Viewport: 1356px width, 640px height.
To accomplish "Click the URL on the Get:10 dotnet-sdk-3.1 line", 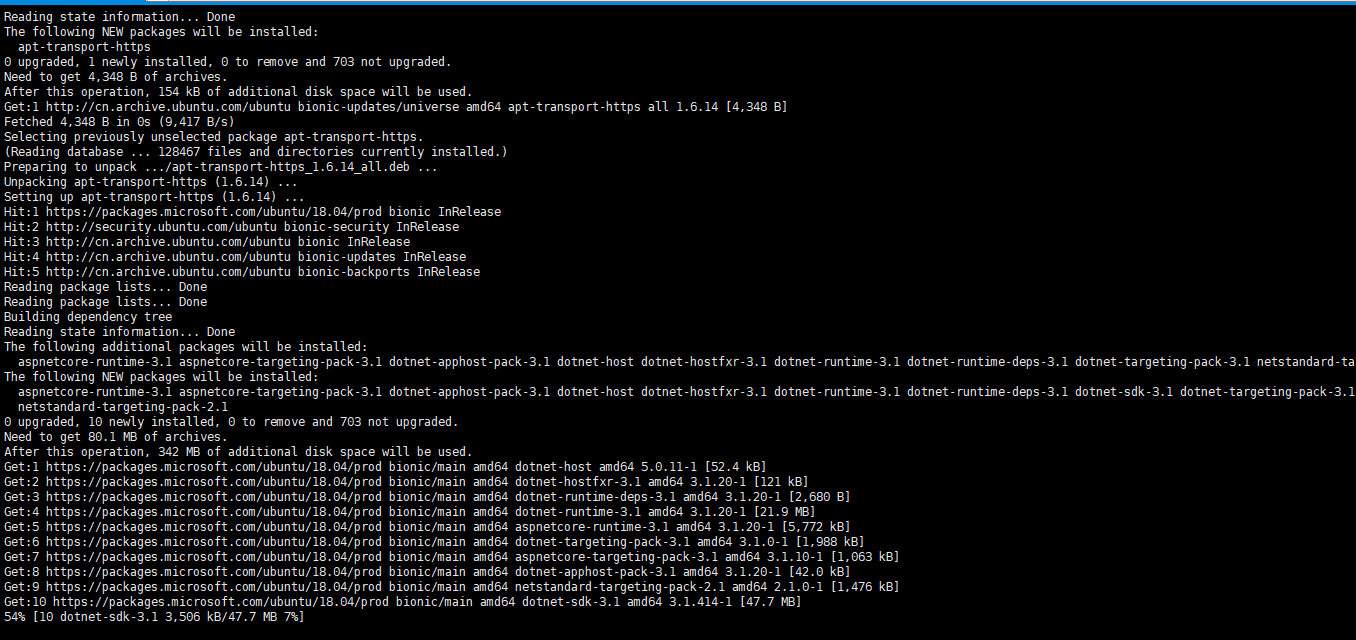I will tap(214, 602).
